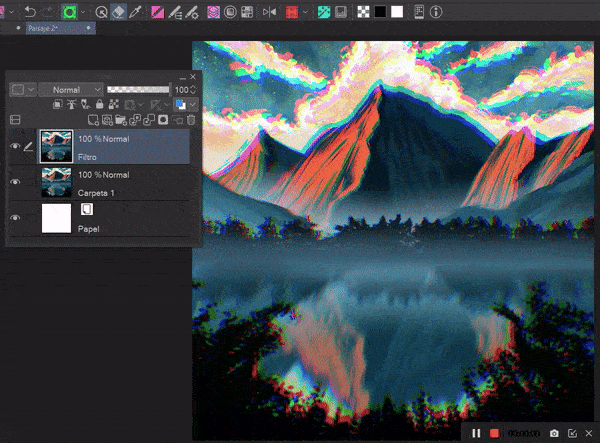Screen dimensions: 600x443
Task: Stop the screen recording
Action: 494,433
